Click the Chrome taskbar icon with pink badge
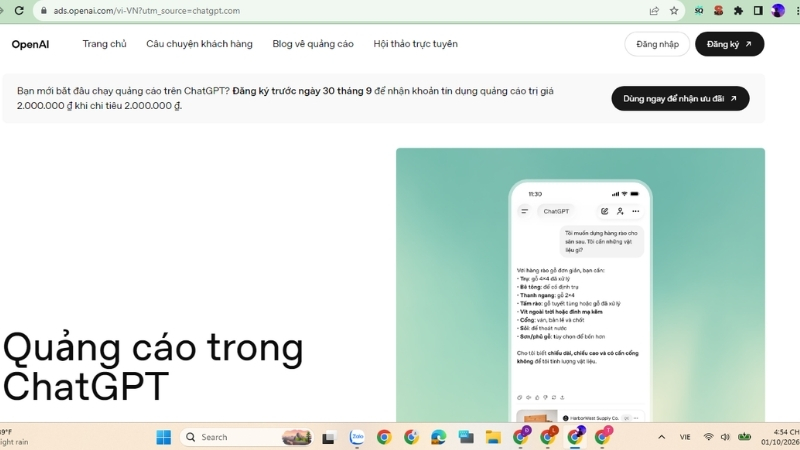 tap(603, 437)
